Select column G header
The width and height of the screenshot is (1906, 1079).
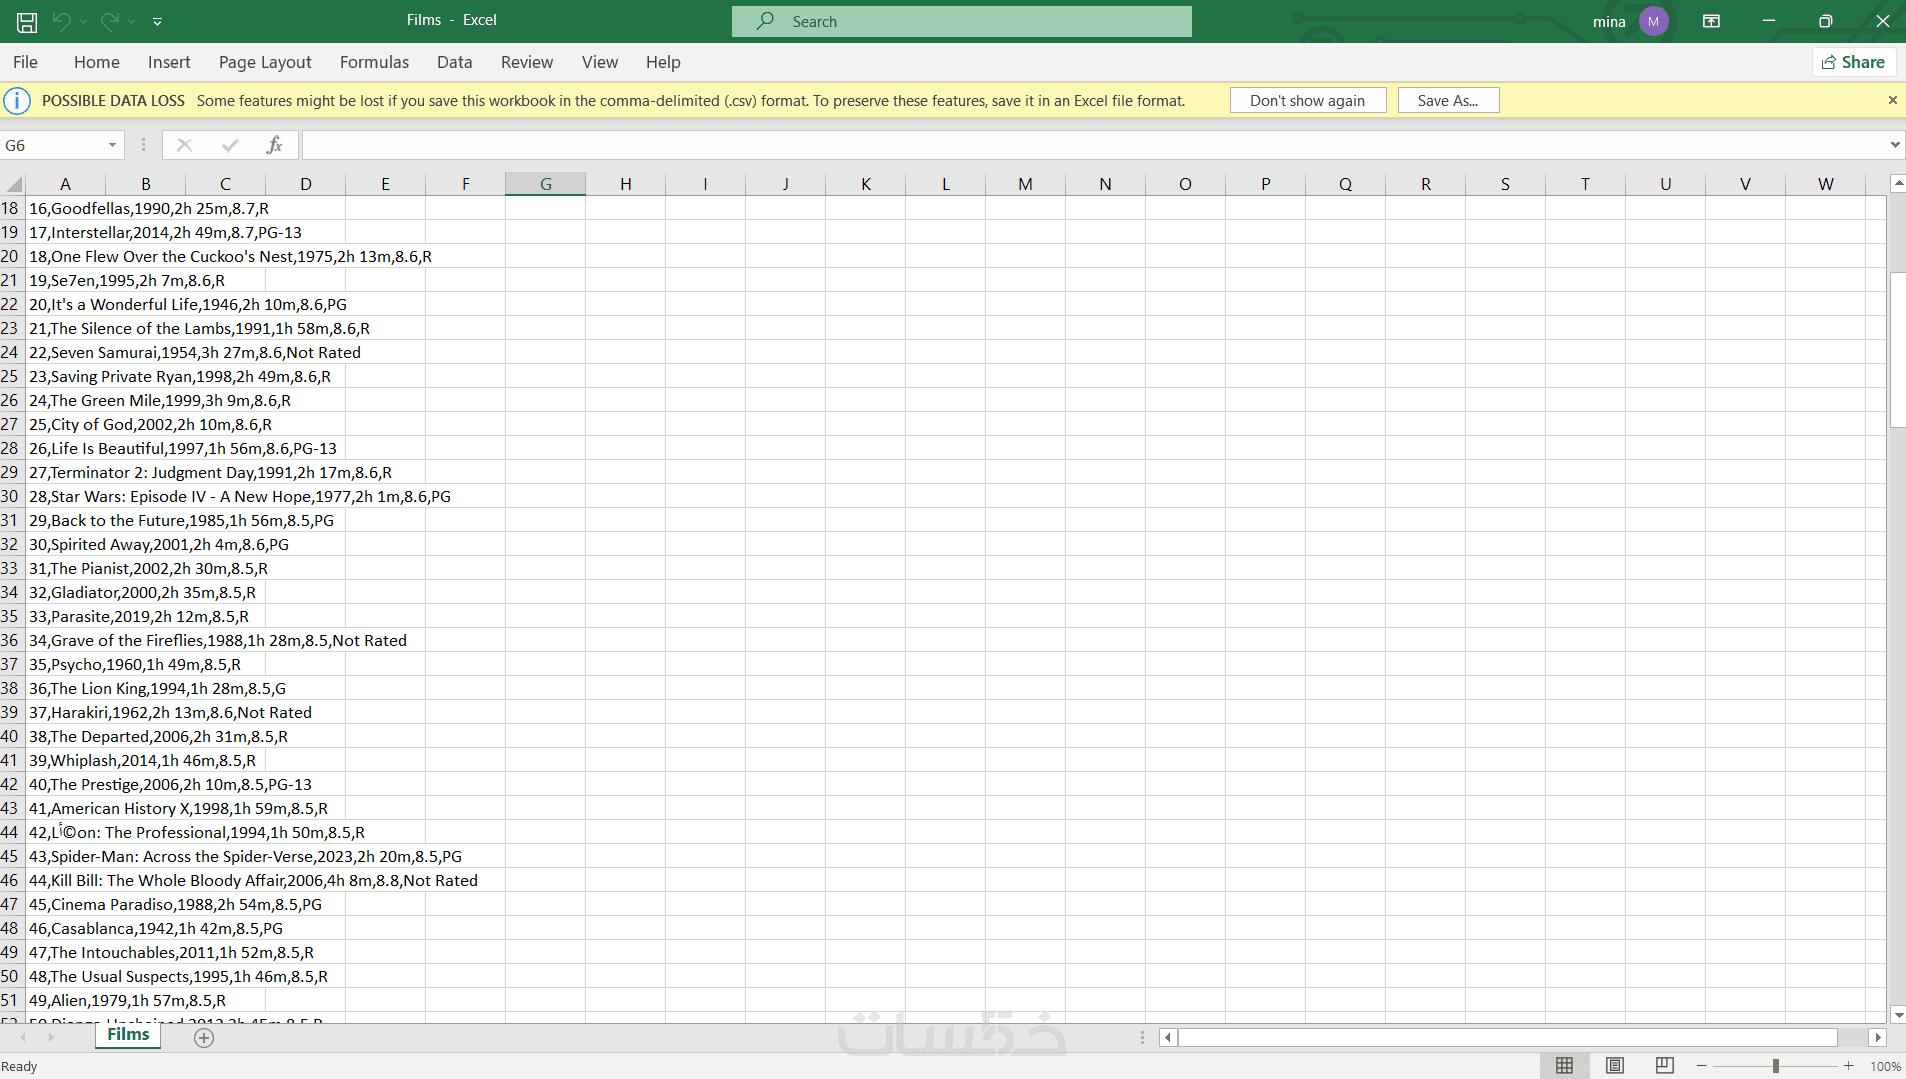click(x=546, y=184)
